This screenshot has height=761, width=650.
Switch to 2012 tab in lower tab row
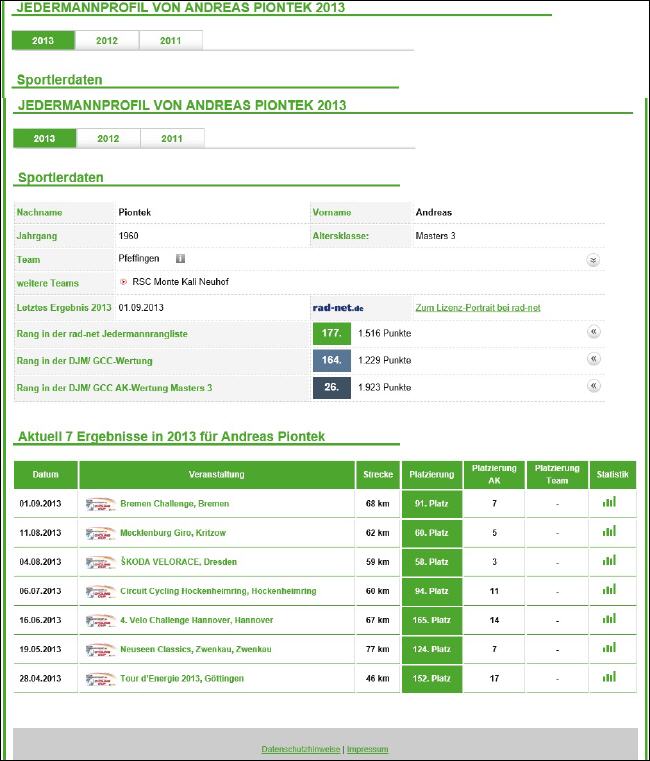click(x=108, y=139)
